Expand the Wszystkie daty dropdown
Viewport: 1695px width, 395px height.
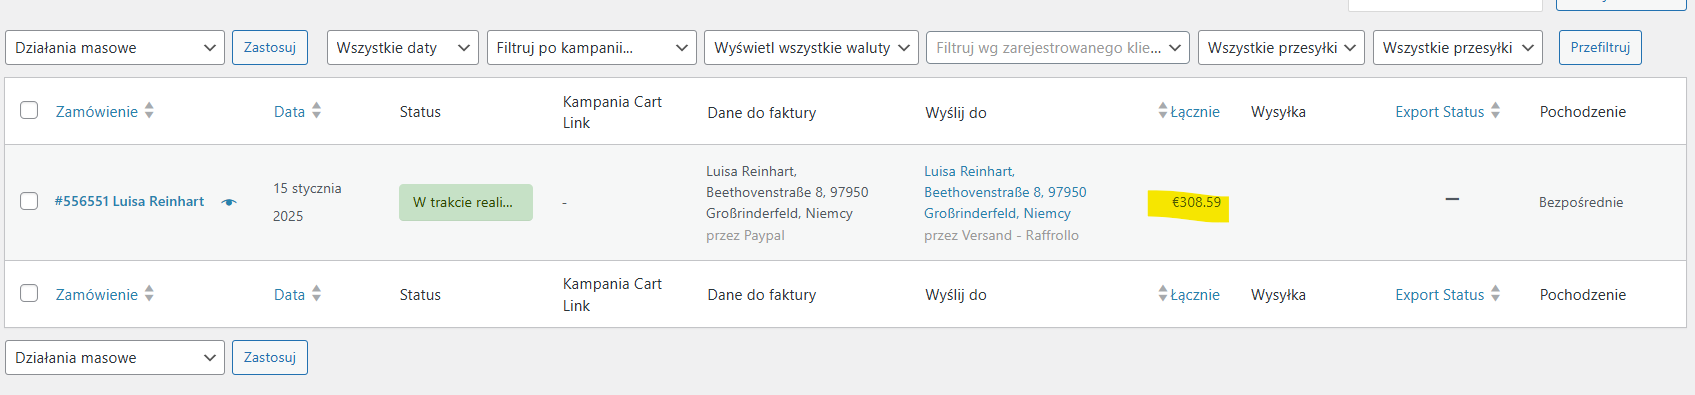click(402, 47)
